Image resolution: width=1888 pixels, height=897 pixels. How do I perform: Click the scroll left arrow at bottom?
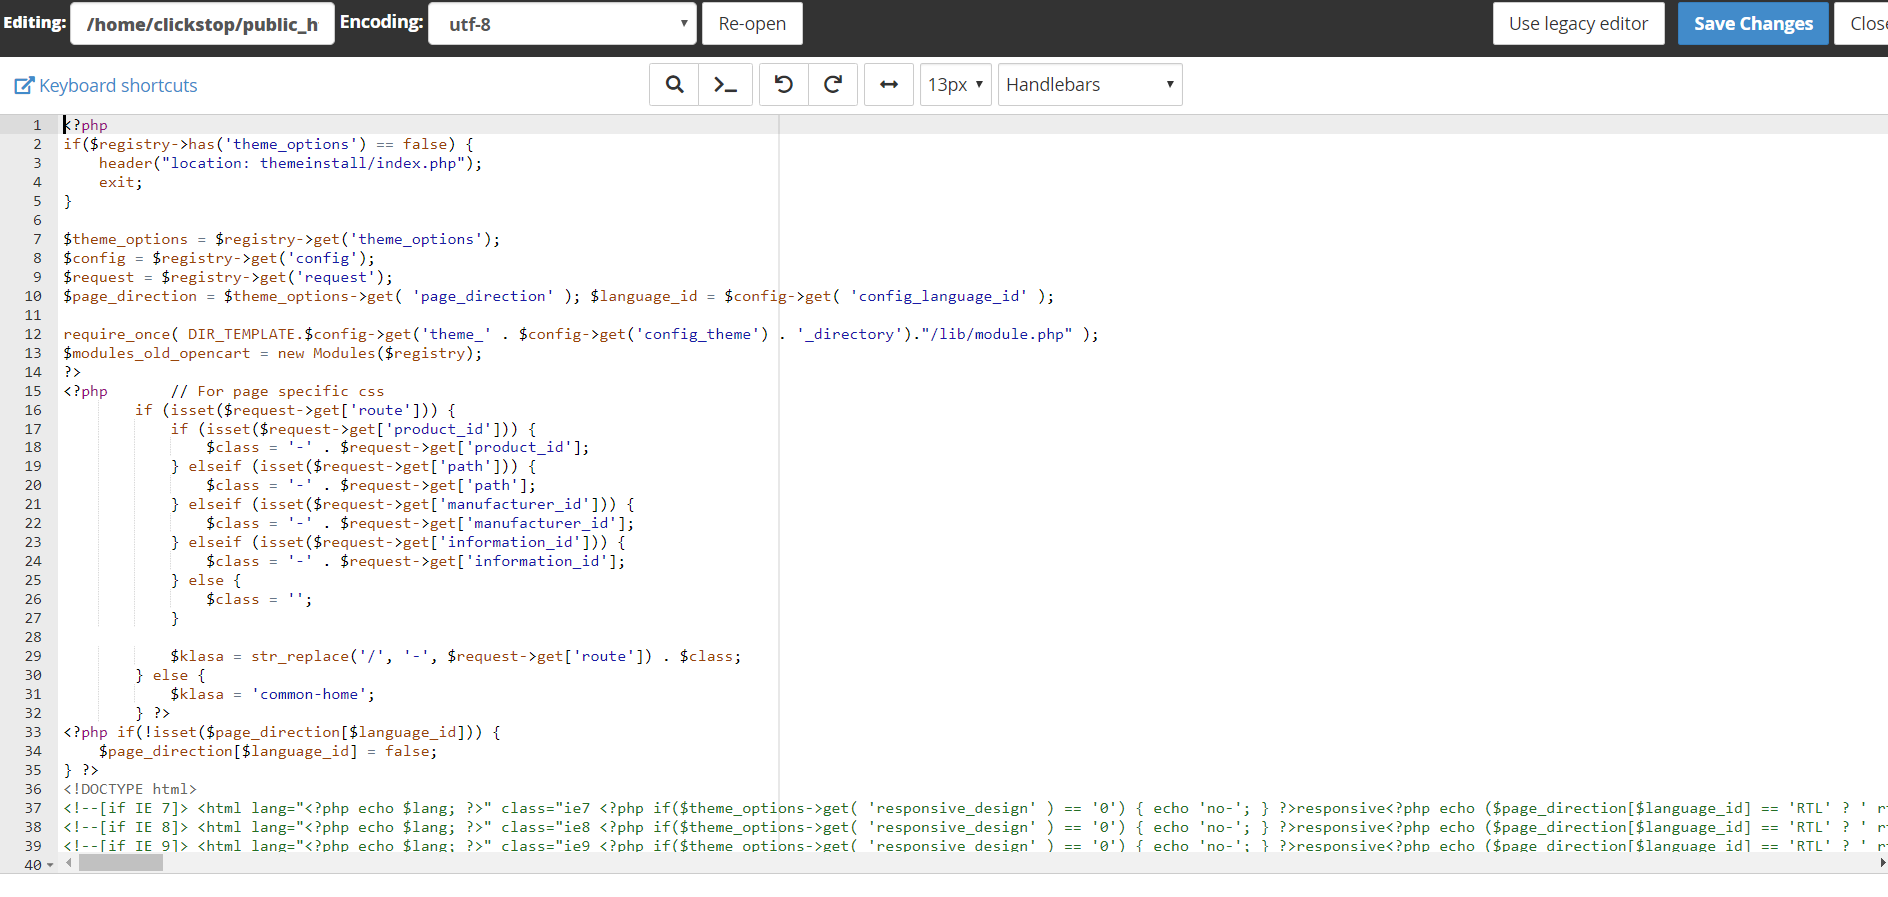coord(68,863)
